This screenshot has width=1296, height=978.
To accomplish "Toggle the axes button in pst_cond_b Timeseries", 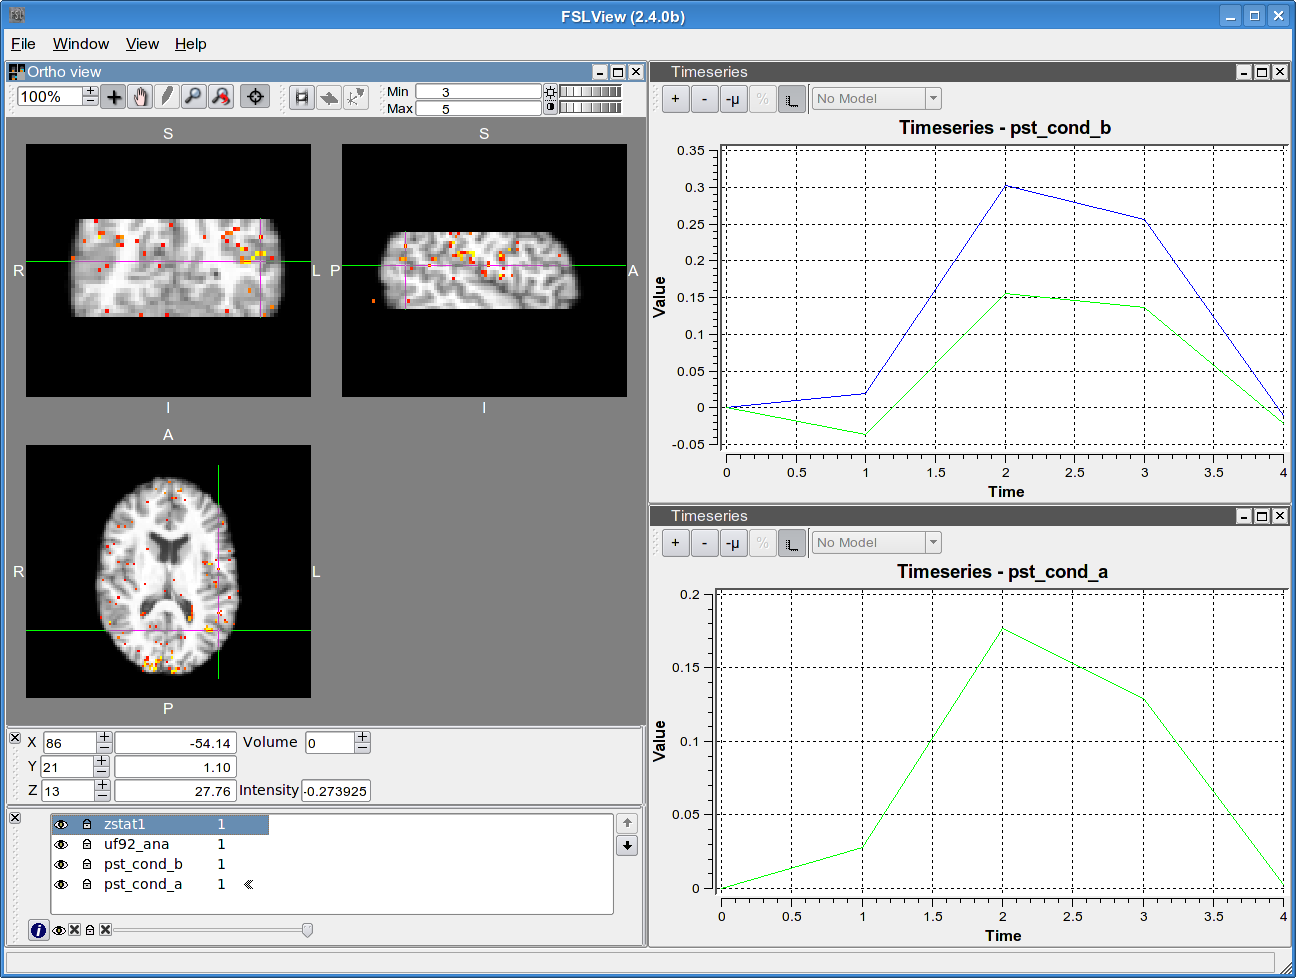I will (x=792, y=99).
